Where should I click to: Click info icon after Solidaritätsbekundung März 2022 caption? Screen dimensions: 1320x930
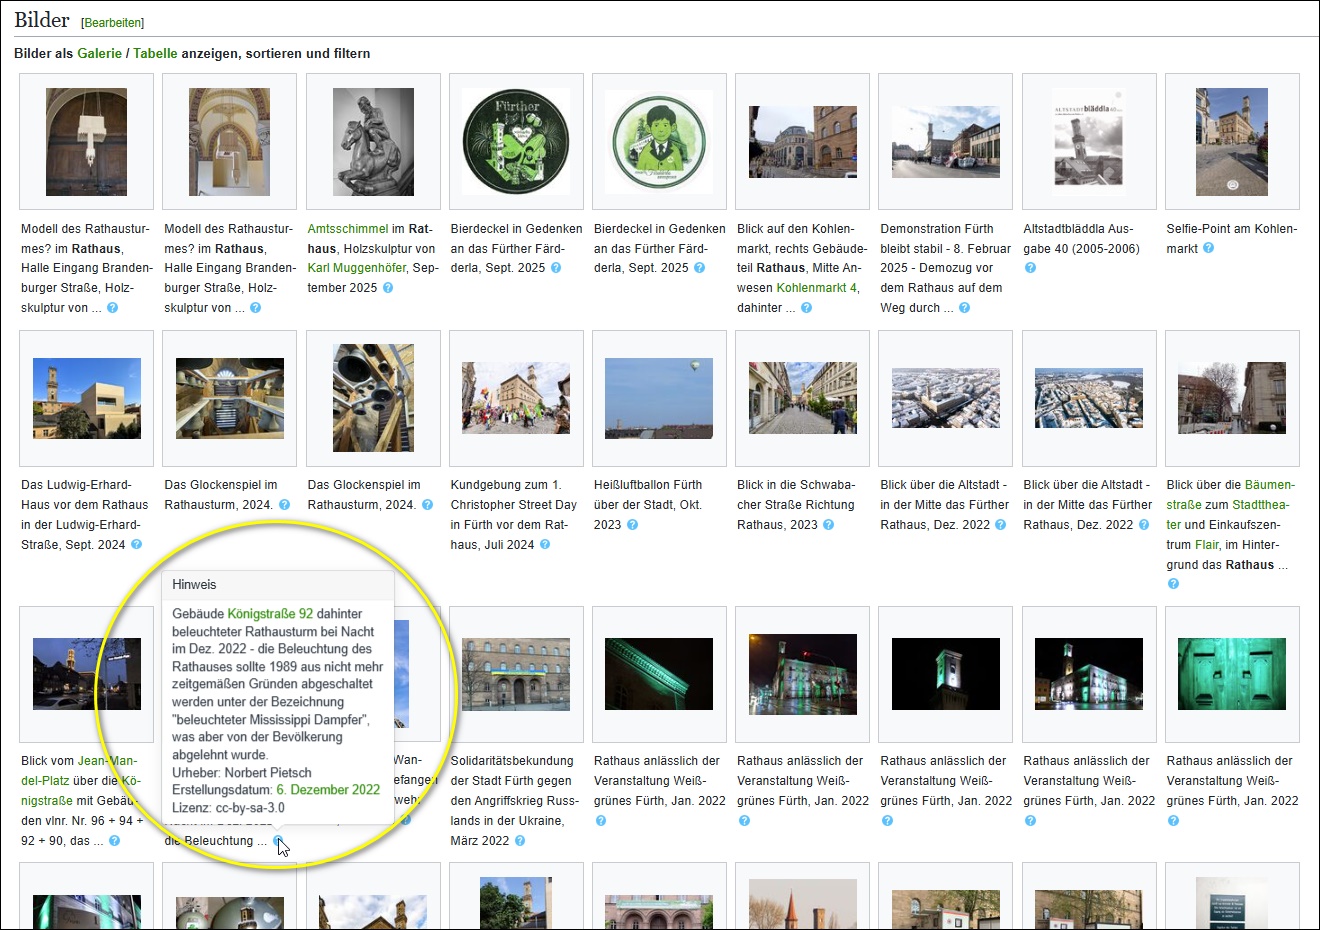tap(520, 841)
